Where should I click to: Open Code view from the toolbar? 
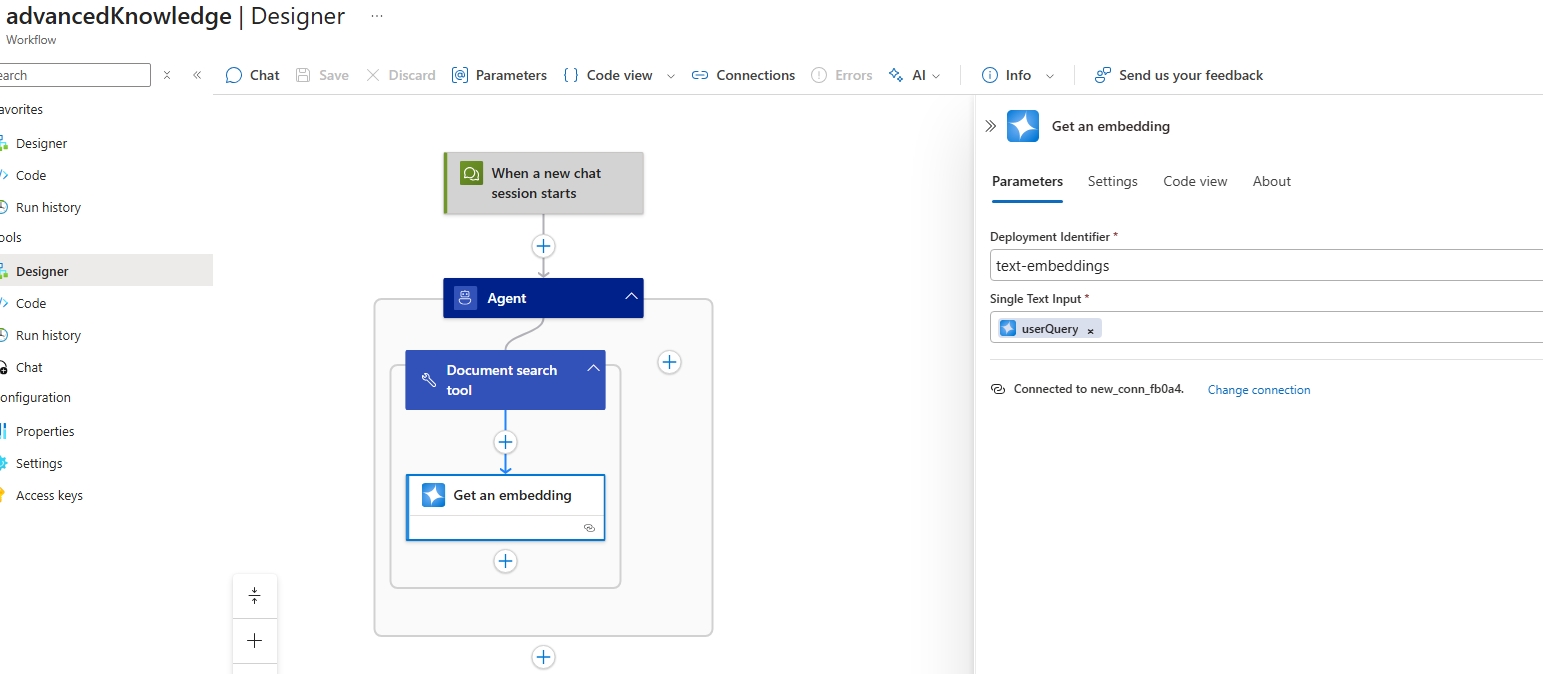pos(608,75)
